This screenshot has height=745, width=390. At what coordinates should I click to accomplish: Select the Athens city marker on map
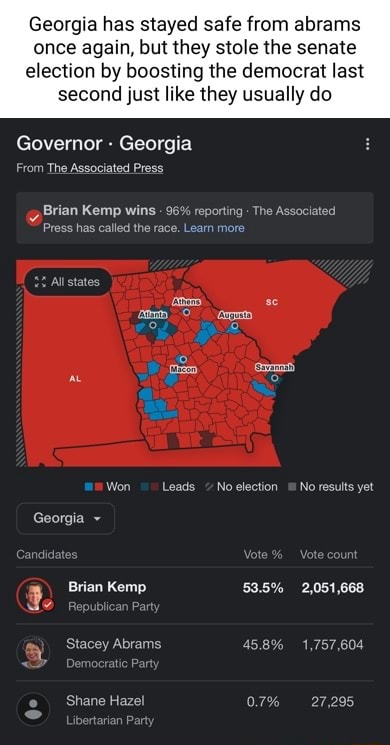pos(187,312)
